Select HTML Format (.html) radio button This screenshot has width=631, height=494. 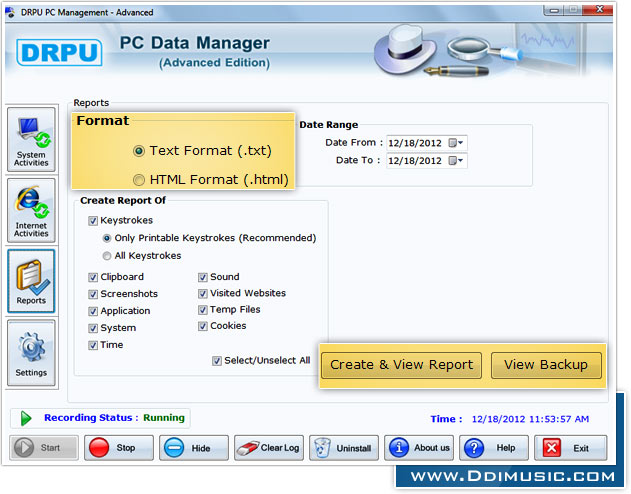[139, 180]
